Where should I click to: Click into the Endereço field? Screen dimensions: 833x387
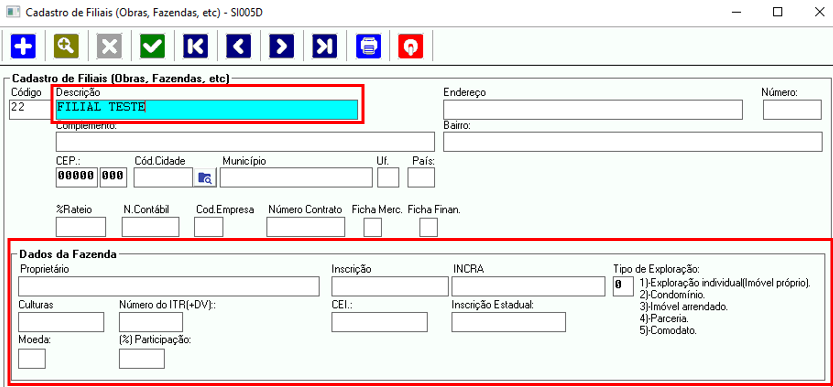pyautogui.click(x=593, y=110)
